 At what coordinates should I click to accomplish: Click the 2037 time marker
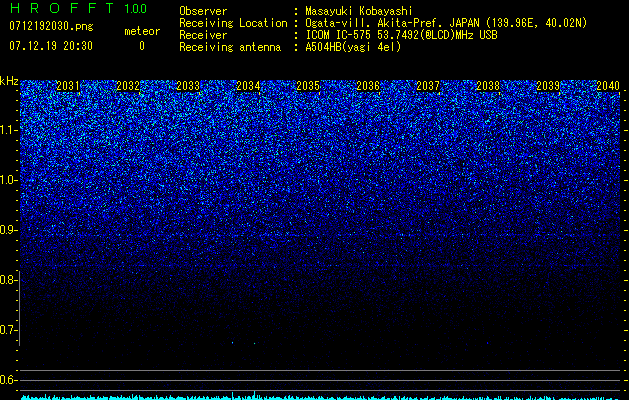tap(428, 86)
